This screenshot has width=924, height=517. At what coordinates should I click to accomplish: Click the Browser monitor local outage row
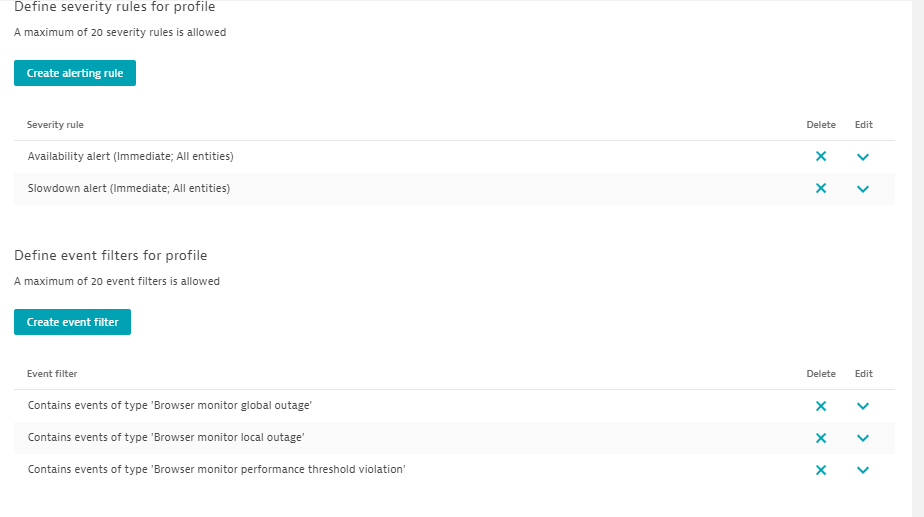pyautogui.click(x=166, y=438)
